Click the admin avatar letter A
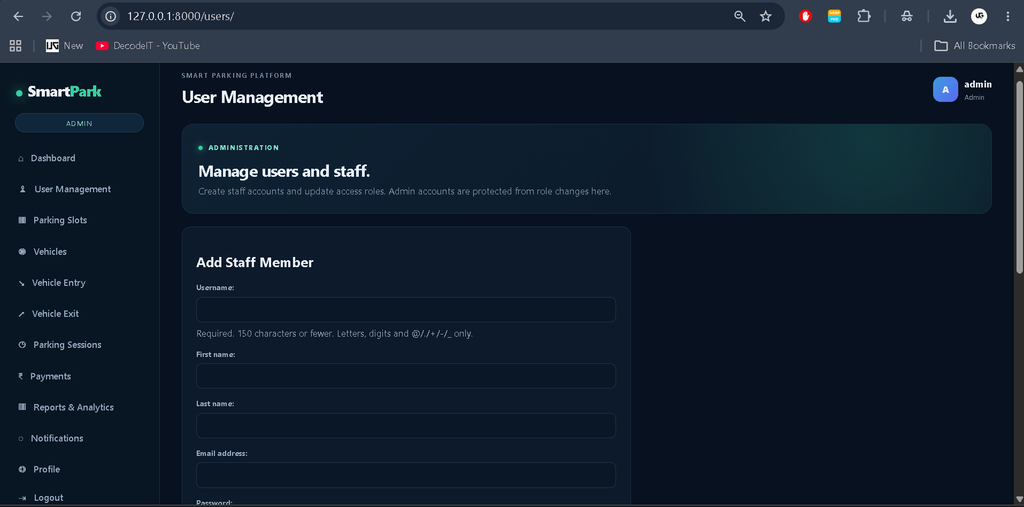This screenshot has width=1024, height=507. point(946,90)
